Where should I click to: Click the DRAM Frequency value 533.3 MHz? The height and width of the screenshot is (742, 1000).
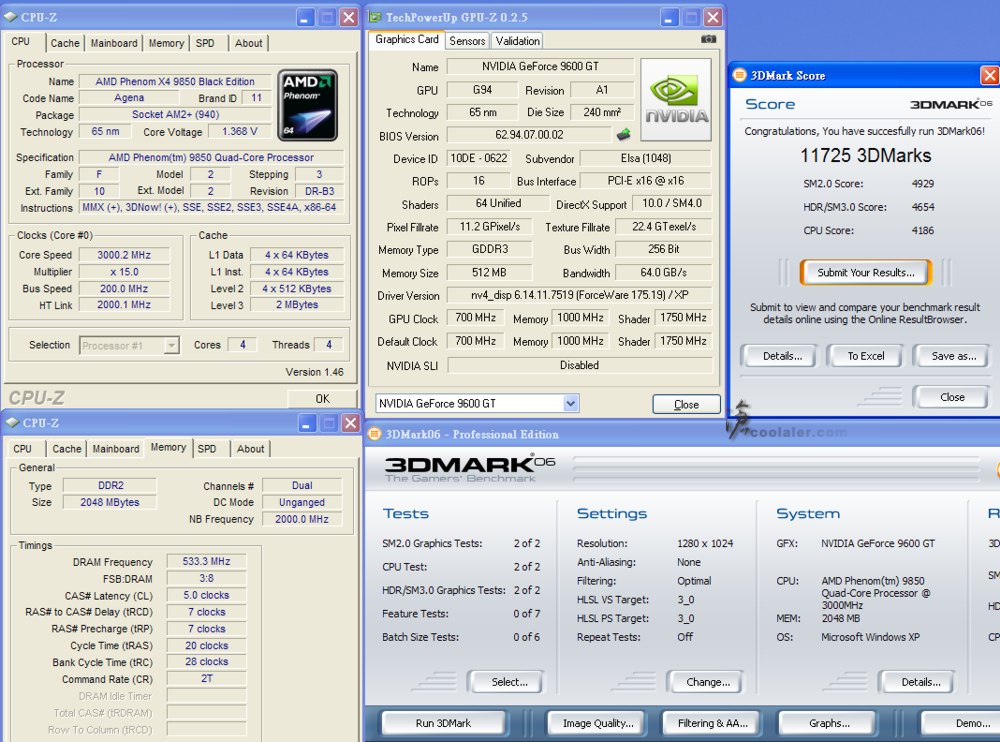point(206,561)
